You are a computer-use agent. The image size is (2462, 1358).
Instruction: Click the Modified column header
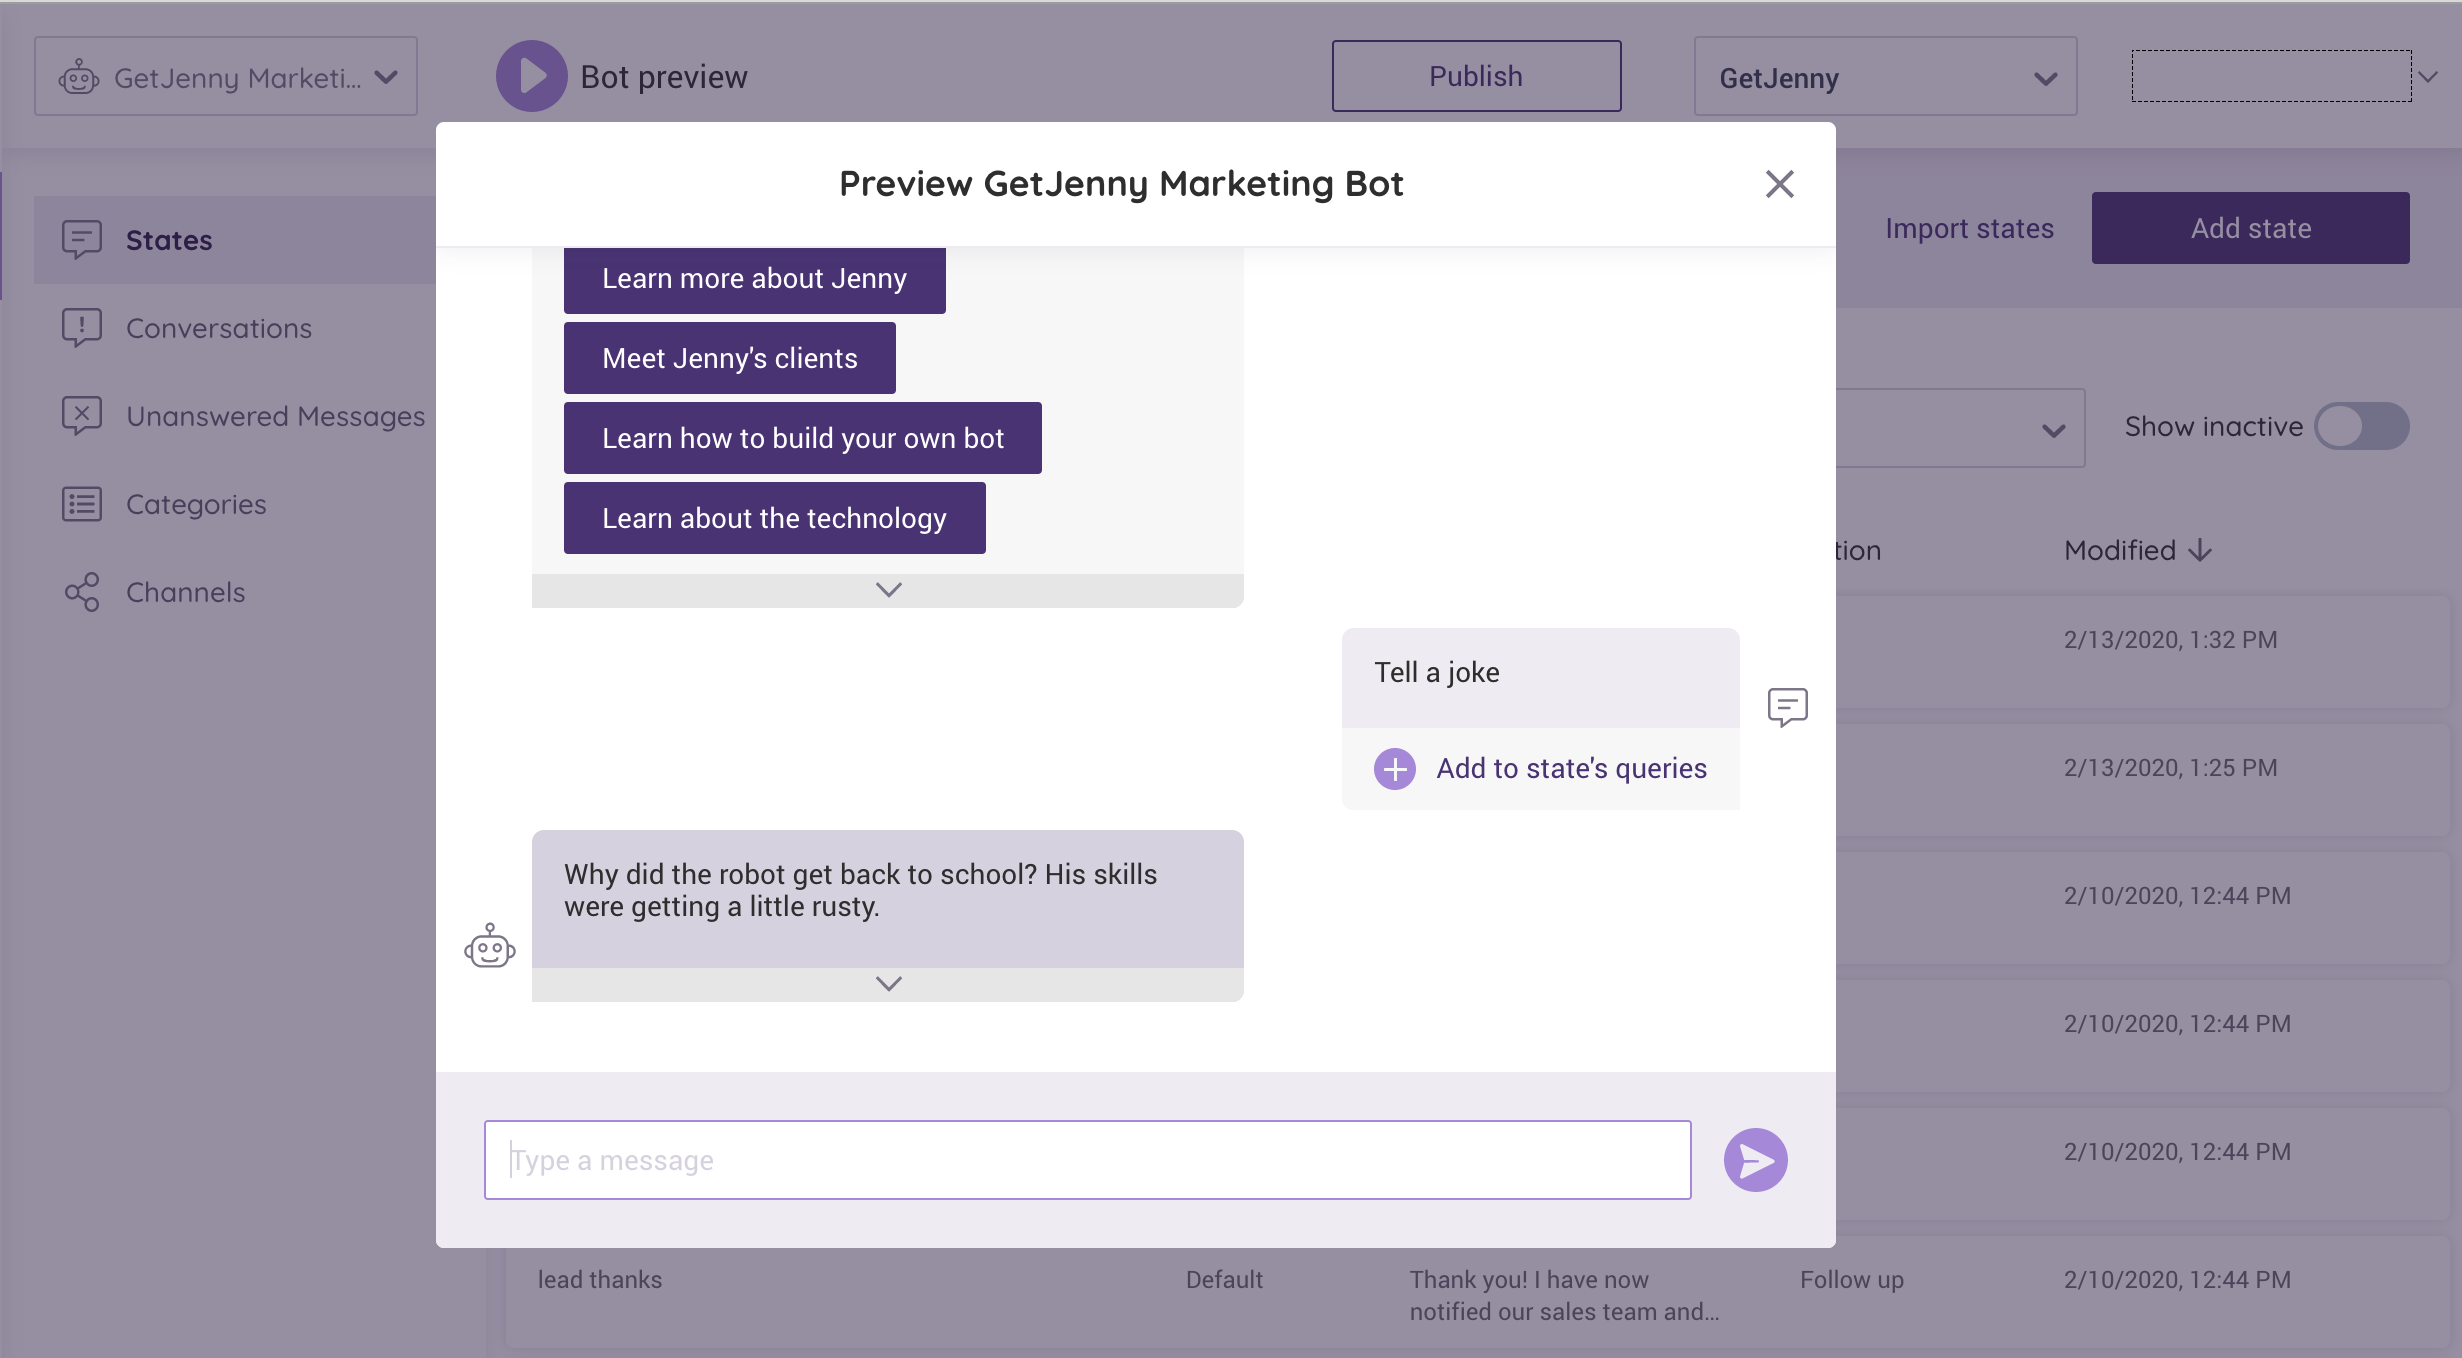[x=2138, y=550]
